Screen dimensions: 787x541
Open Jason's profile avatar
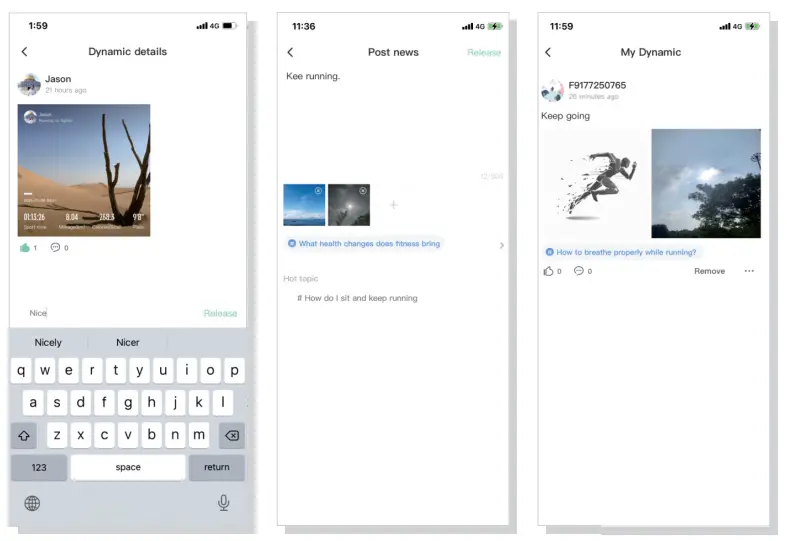tap(29, 84)
